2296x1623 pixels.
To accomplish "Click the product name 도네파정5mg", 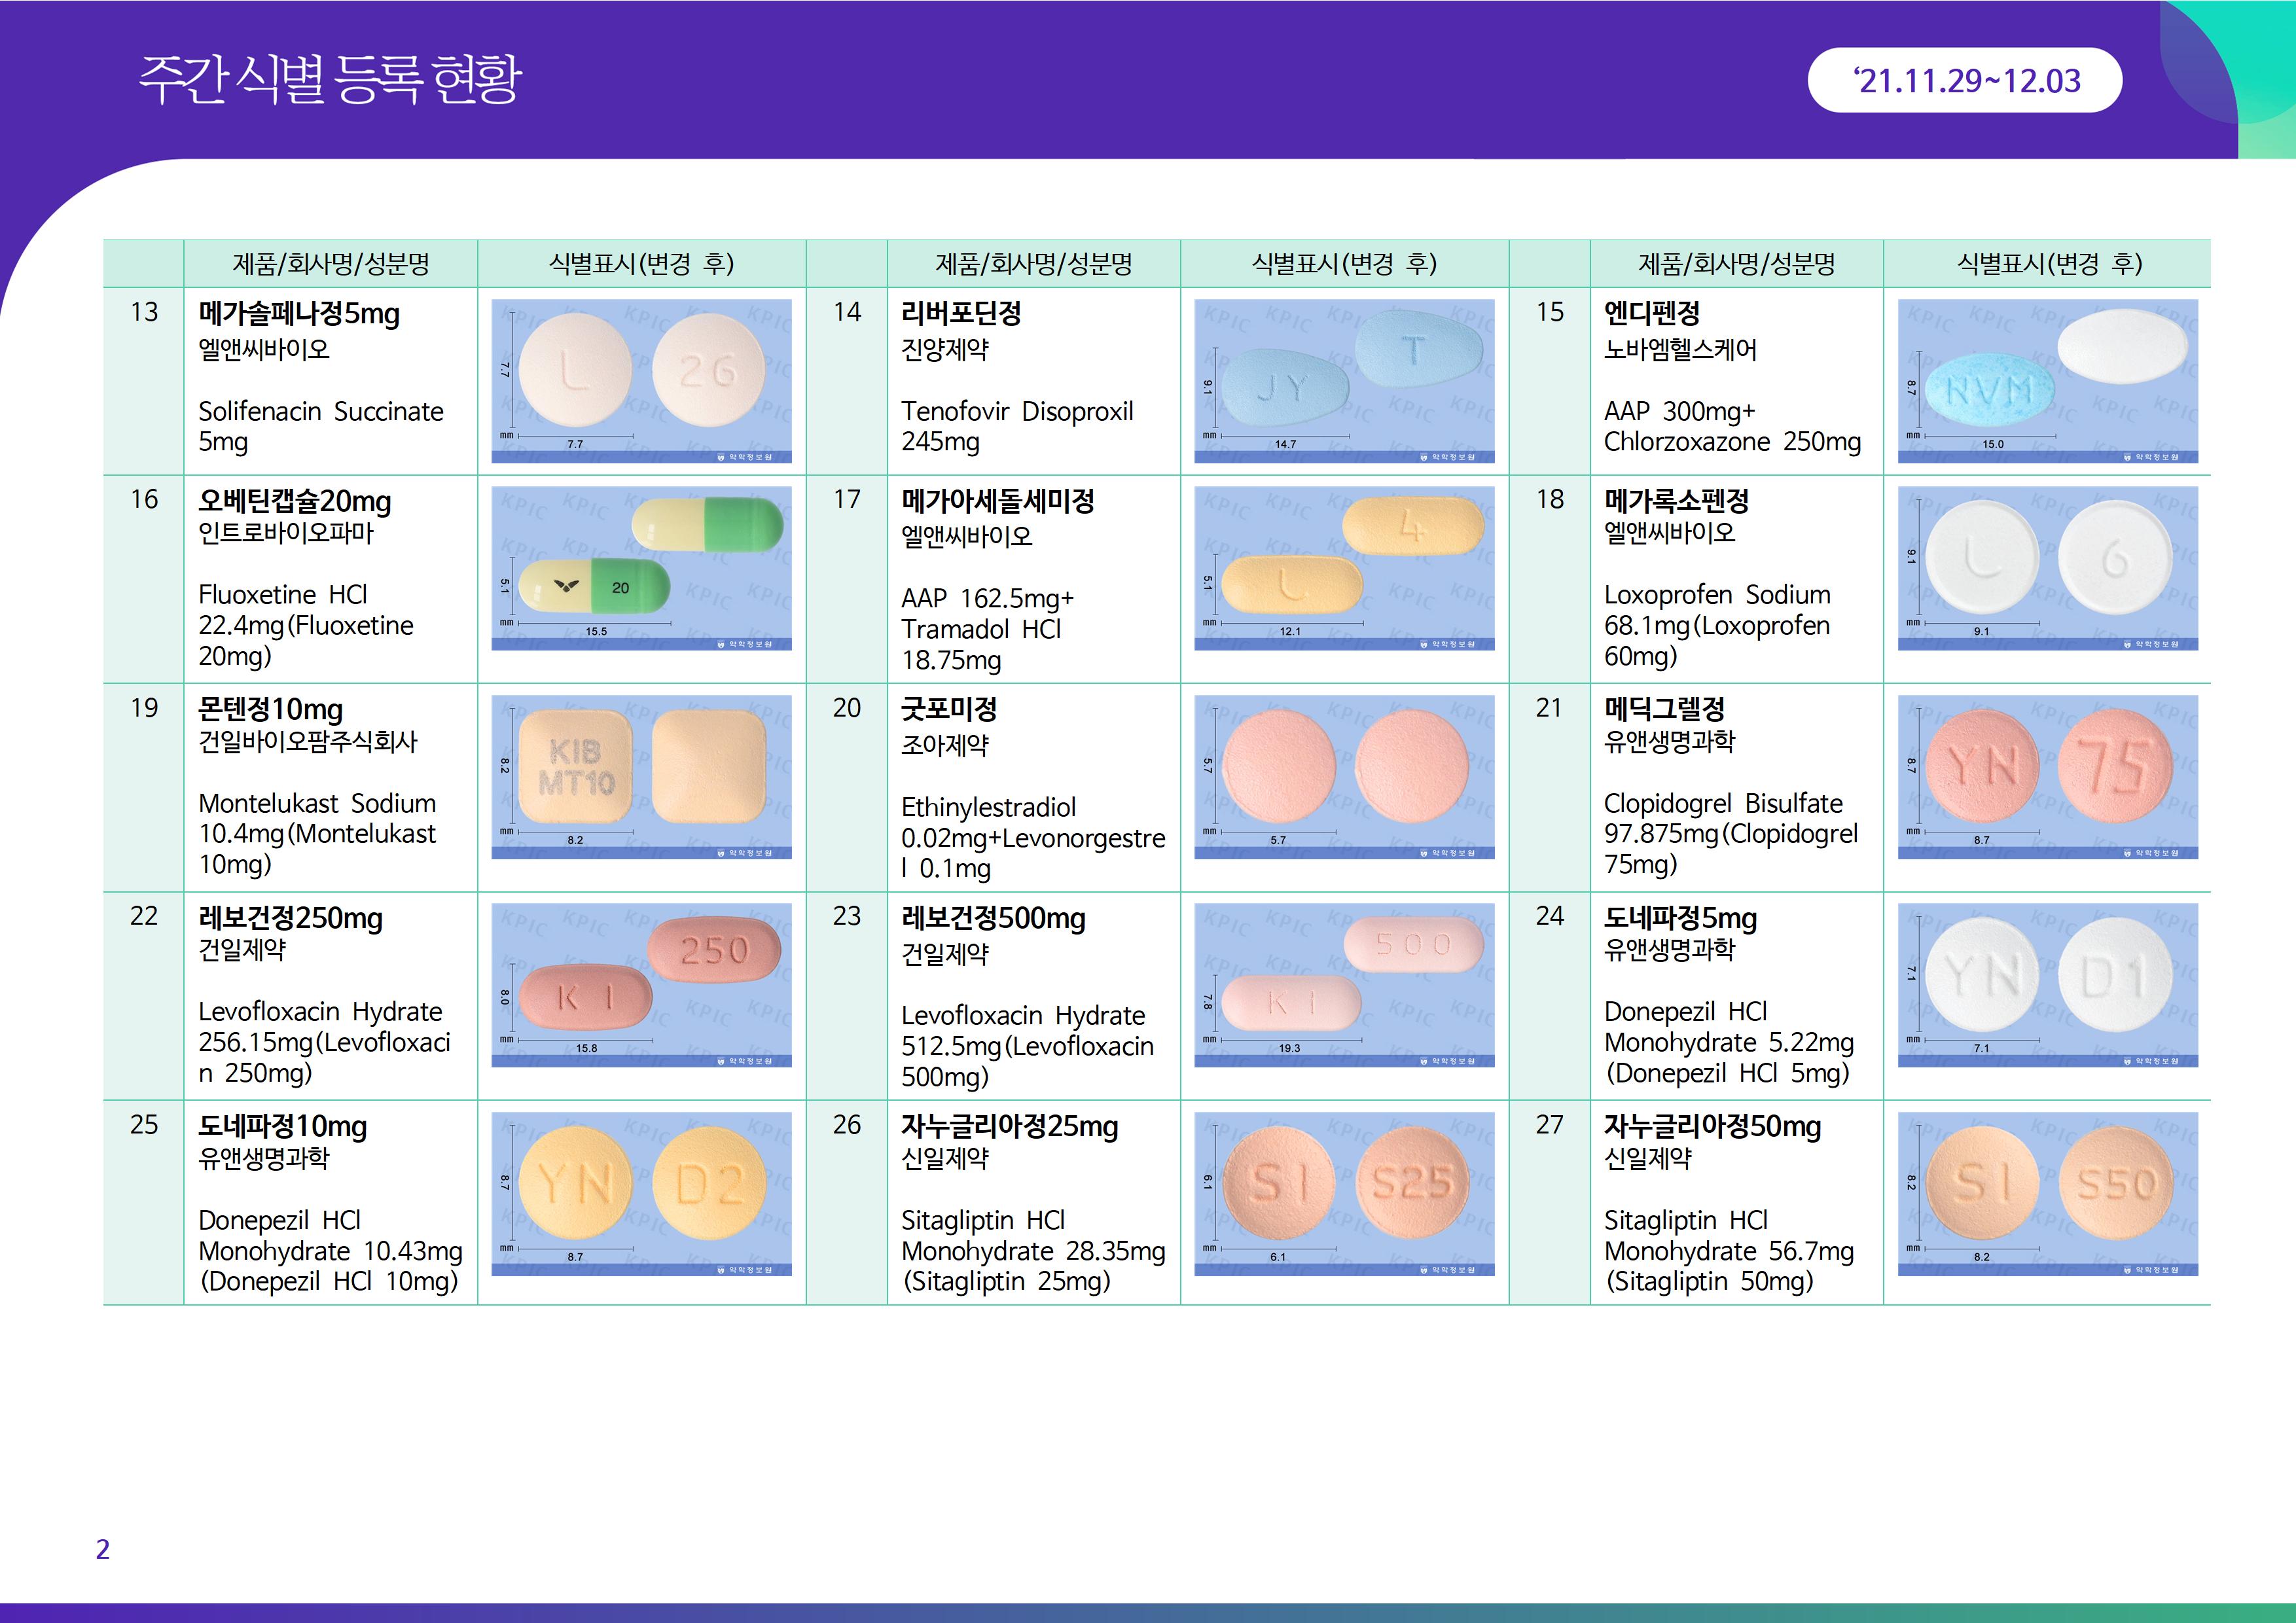I will pyautogui.click(x=1680, y=918).
